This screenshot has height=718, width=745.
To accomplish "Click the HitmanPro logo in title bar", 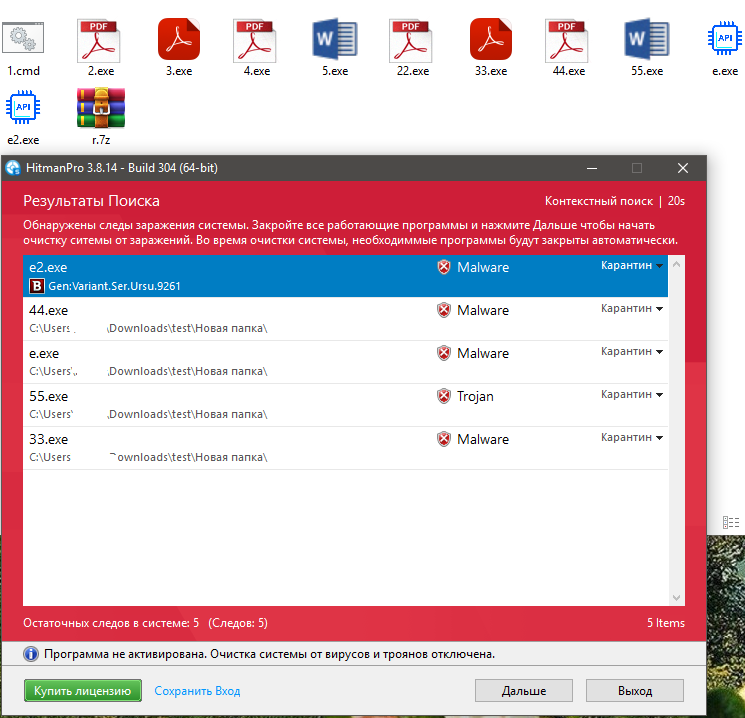I will (13, 168).
